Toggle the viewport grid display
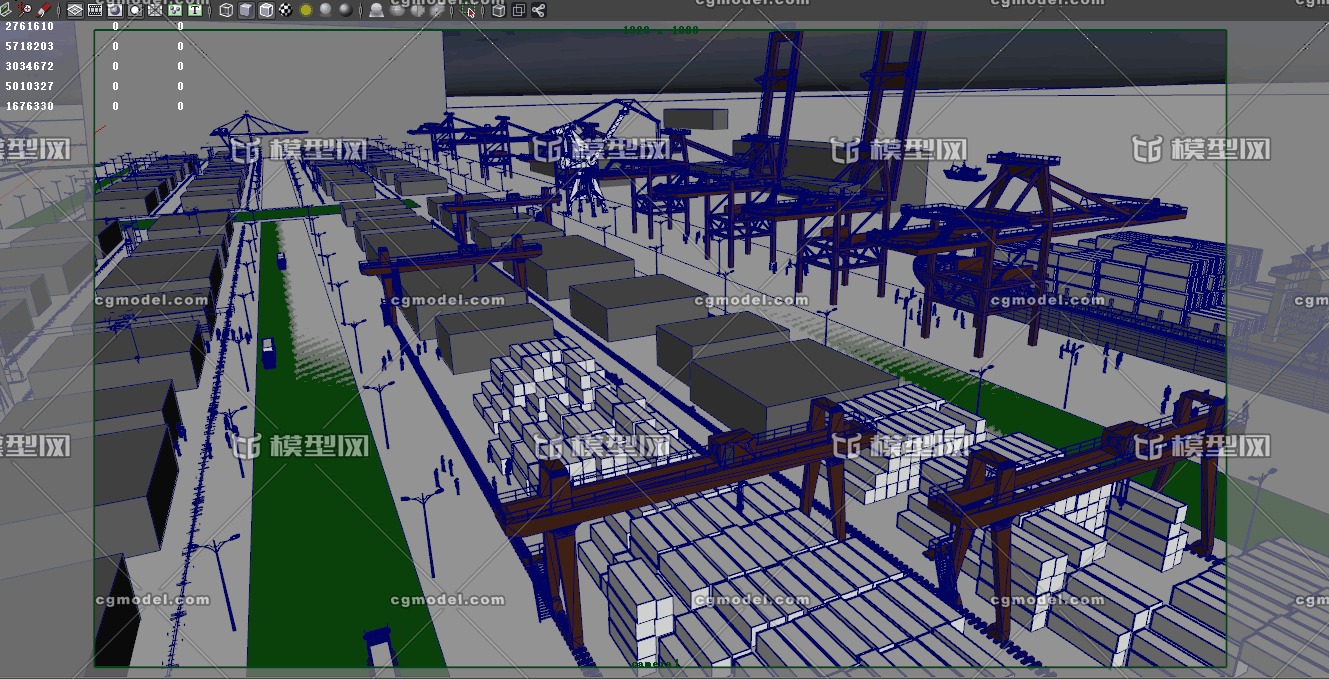1329x679 pixels. (75, 10)
